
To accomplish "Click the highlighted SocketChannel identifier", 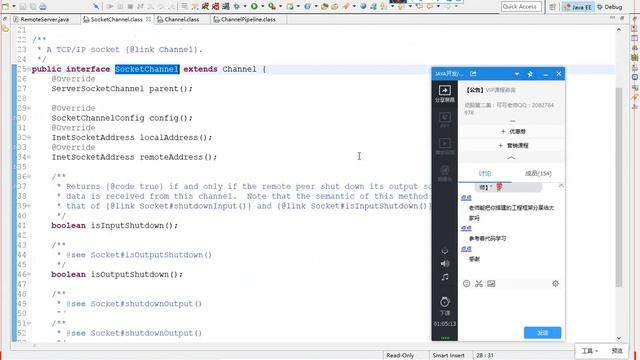I will point(147,69).
